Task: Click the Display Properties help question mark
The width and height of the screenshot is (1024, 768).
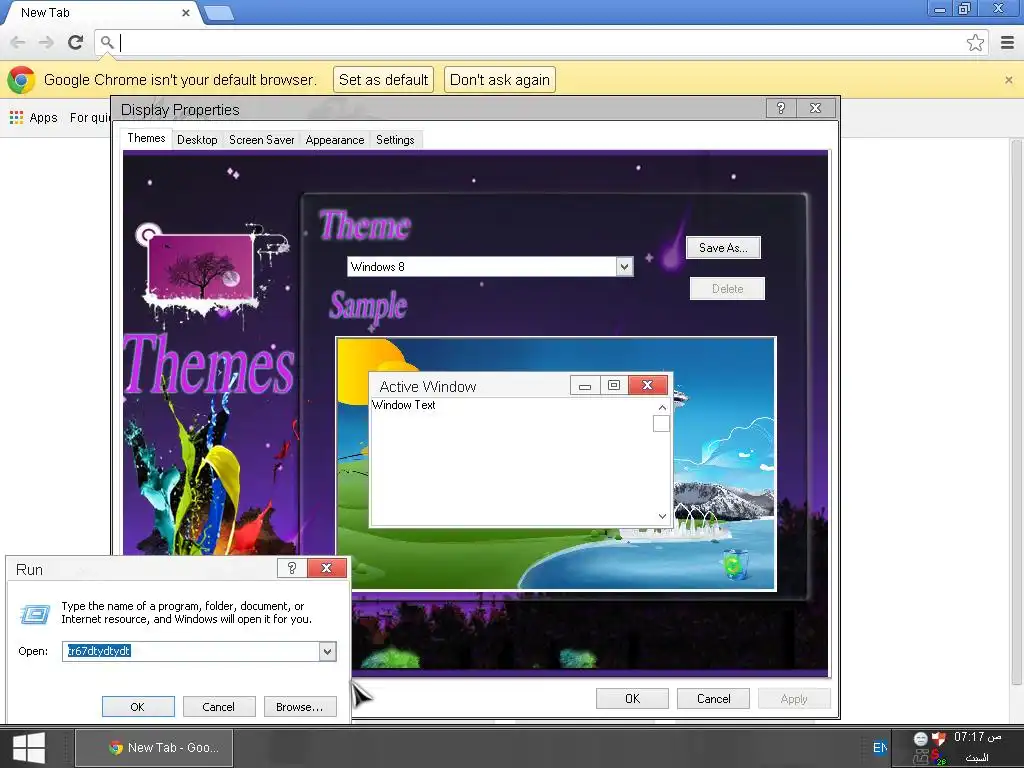Action: 780,108
